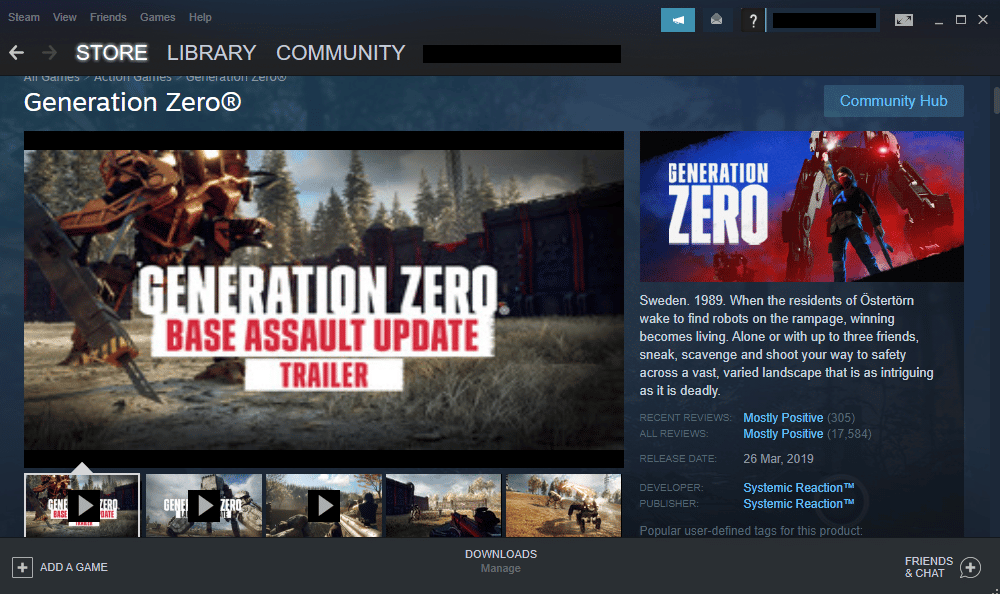Go back with the left arrow
Screen dimensions: 1000x594
pyautogui.click(x=17, y=52)
